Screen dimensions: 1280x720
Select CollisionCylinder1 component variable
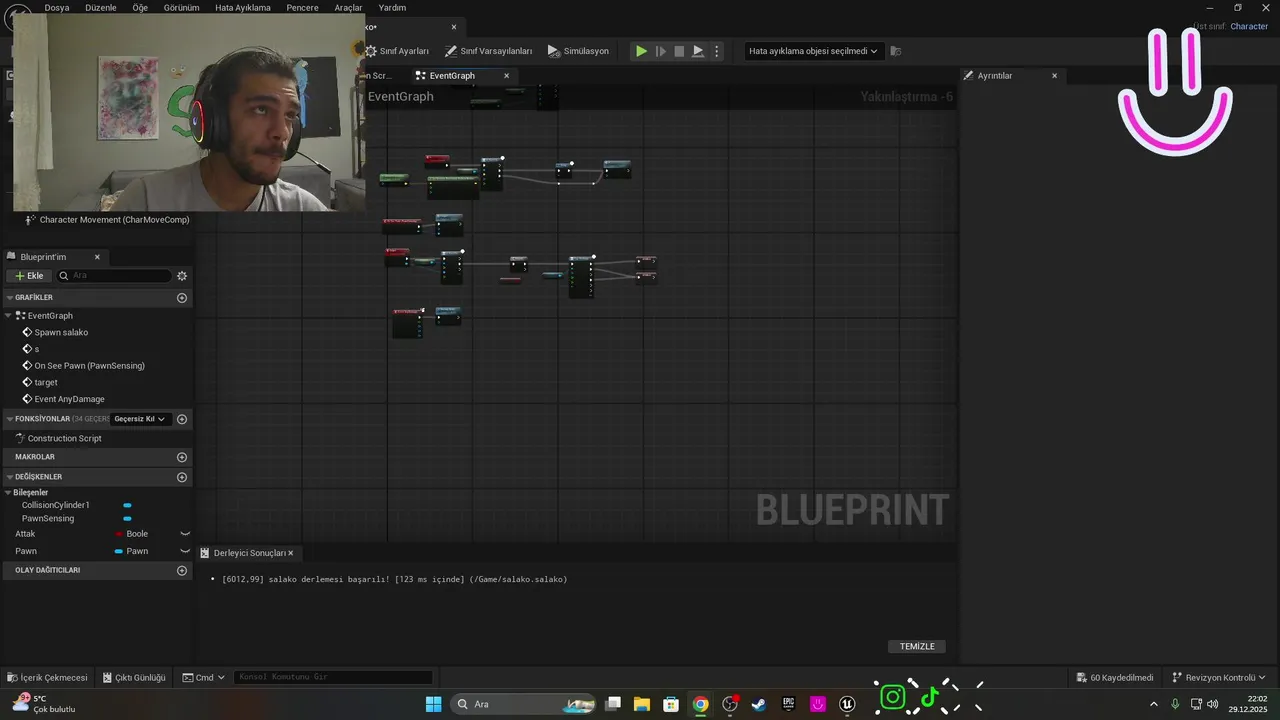click(x=56, y=505)
